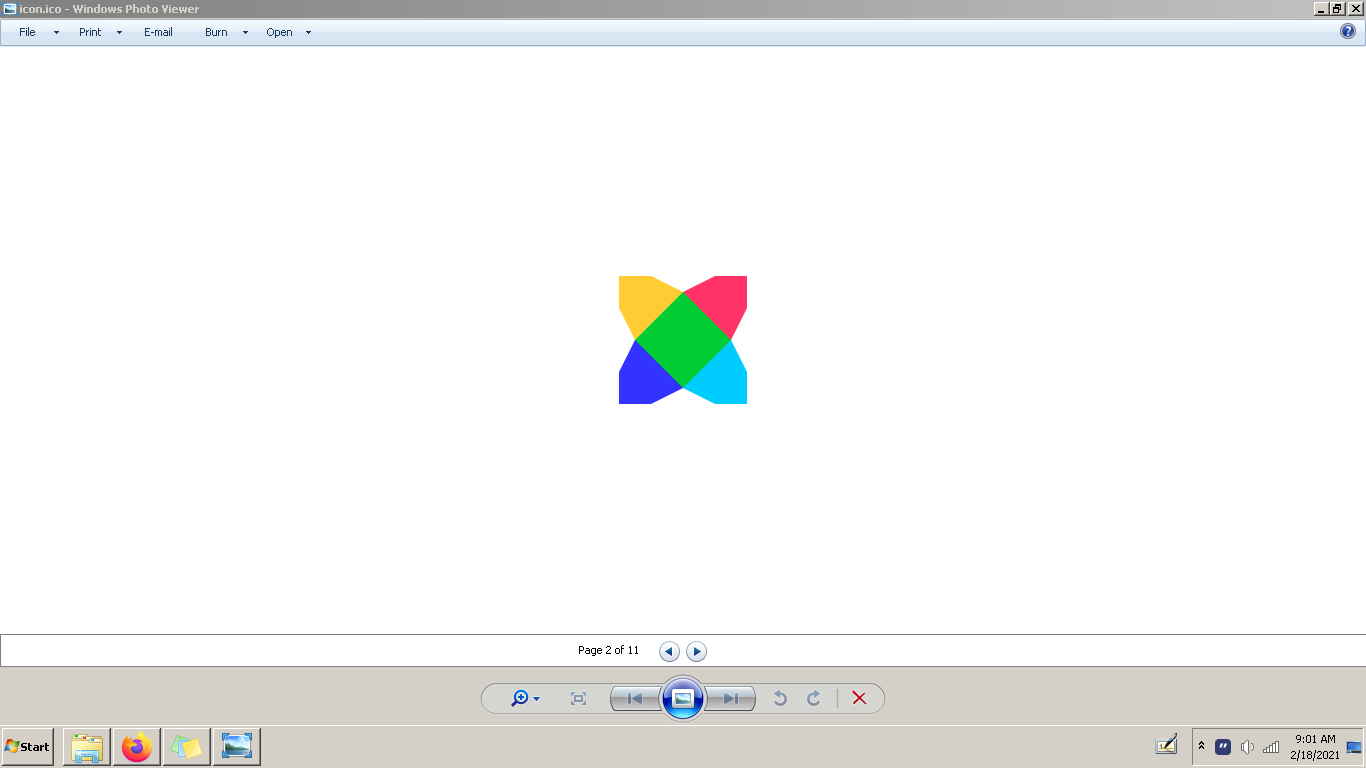1366x768 pixels.
Task: Expand the Burn dropdown arrow
Action: pyautogui.click(x=245, y=32)
